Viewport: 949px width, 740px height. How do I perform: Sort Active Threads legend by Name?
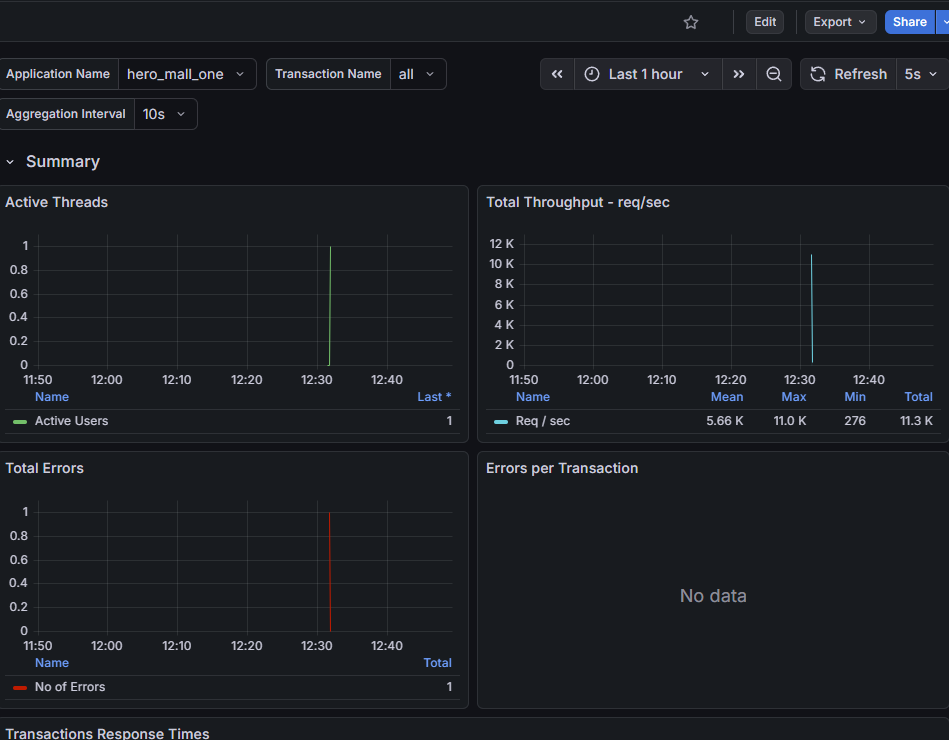[51, 397]
